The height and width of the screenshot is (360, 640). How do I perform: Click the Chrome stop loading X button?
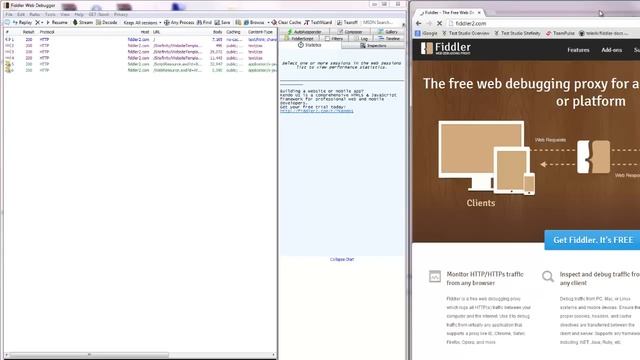point(440,24)
